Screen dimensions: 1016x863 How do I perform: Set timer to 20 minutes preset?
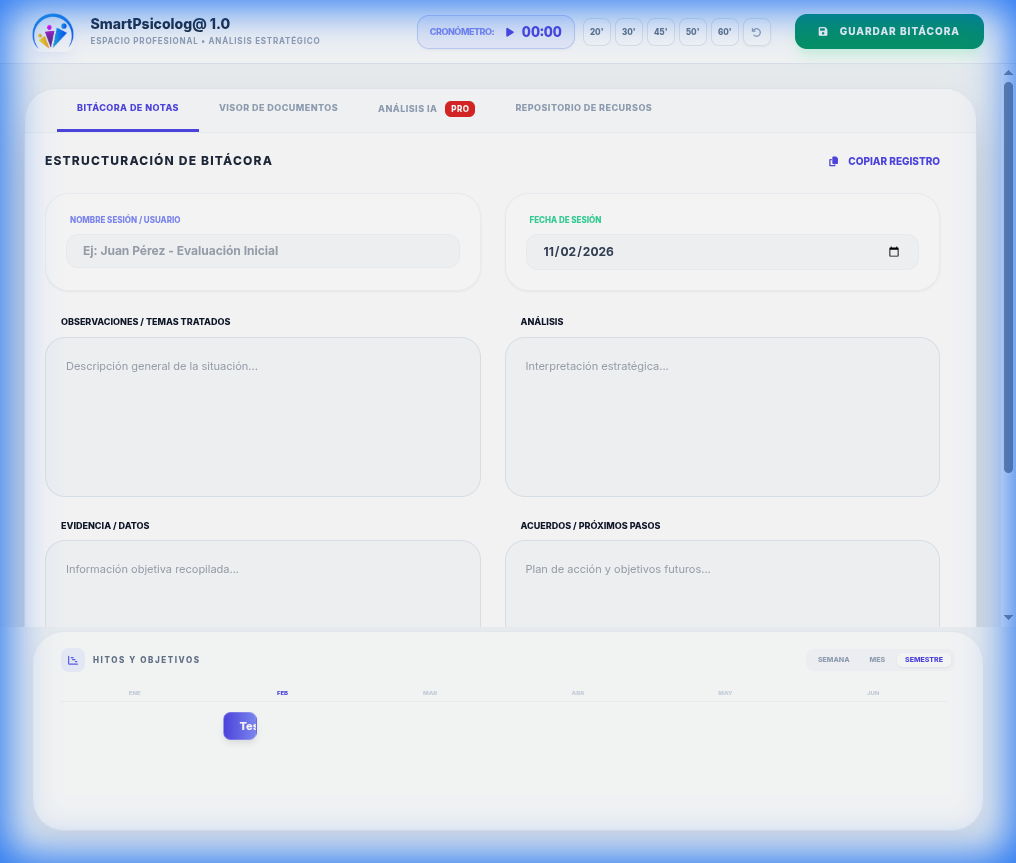point(596,32)
